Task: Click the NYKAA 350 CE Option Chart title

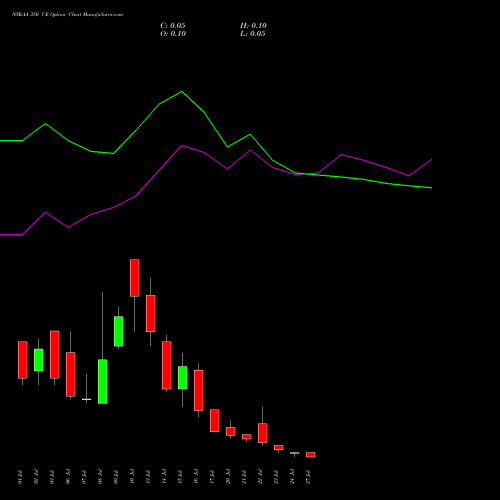Action: point(68,15)
